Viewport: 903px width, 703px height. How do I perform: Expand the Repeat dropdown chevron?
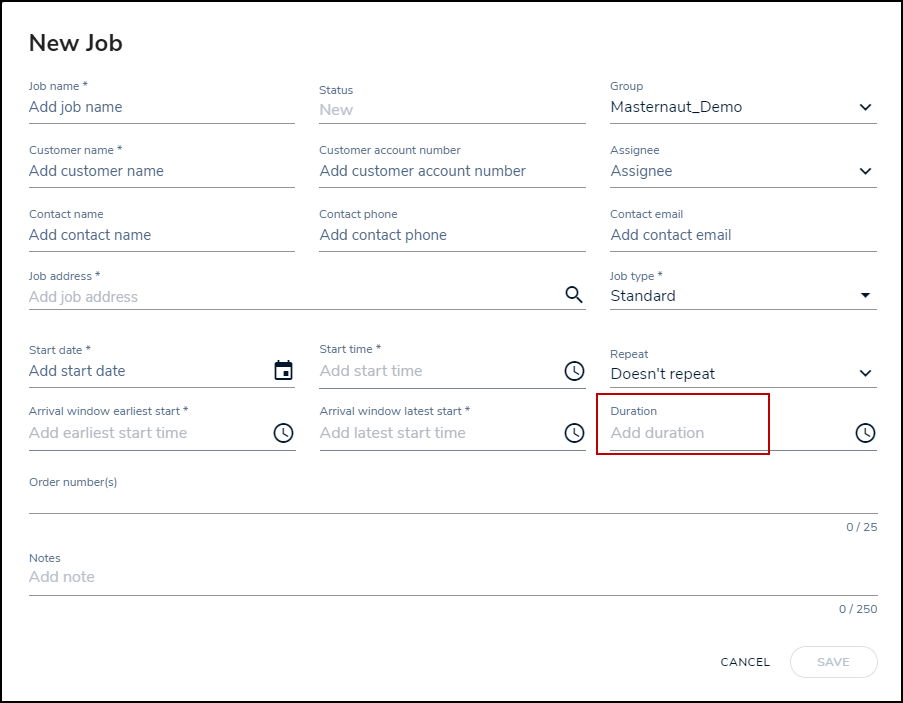click(x=865, y=373)
